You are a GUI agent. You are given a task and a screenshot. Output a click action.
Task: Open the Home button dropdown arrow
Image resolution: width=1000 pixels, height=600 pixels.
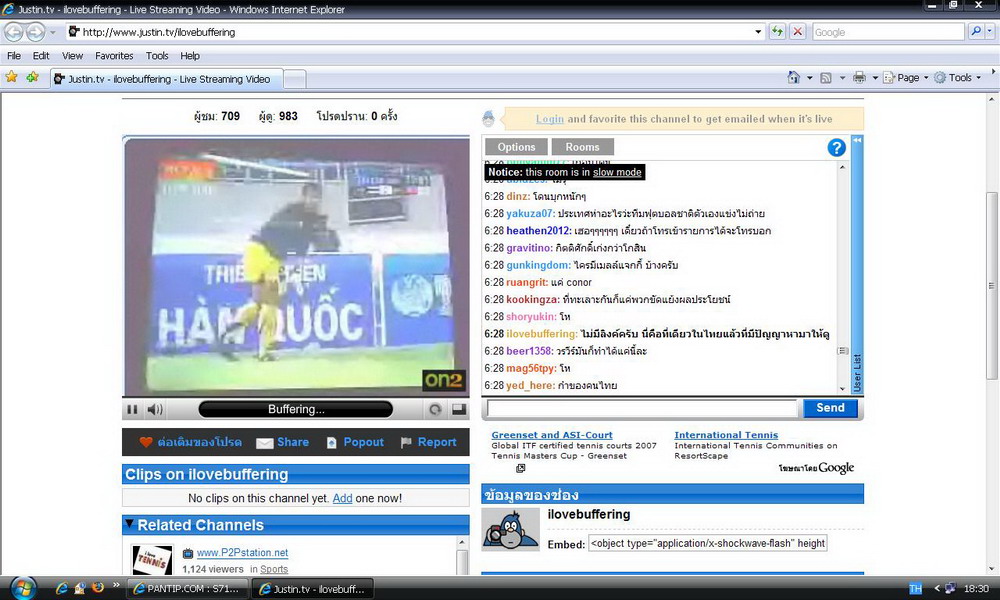809,78
